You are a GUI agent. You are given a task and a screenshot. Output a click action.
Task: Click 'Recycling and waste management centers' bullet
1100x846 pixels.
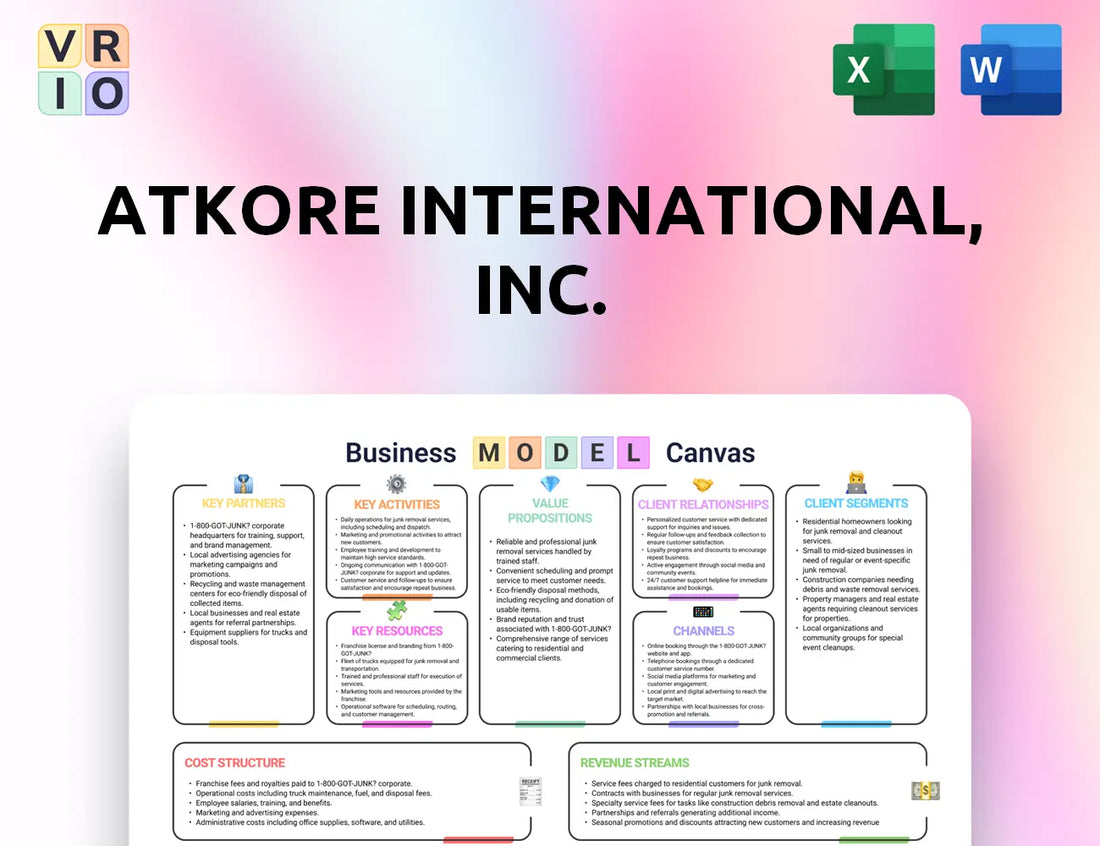tap(246, 593)
